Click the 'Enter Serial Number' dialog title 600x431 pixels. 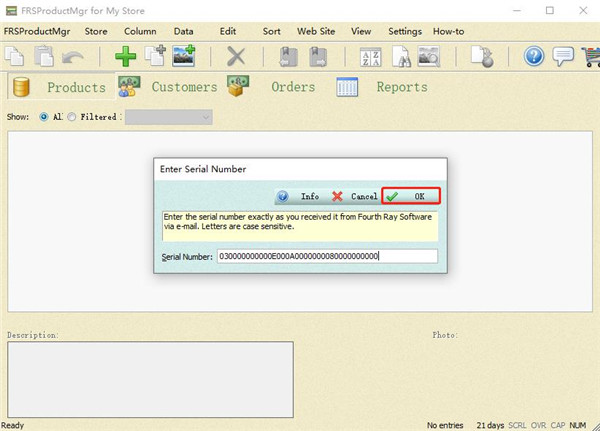pyautogui.click(x=203, y=169)
